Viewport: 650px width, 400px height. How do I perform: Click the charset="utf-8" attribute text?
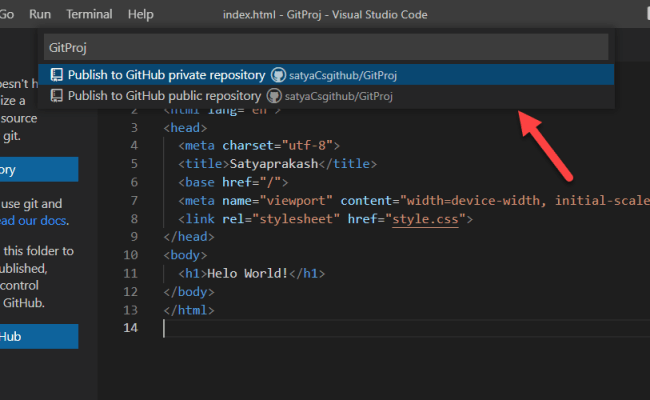277,145
